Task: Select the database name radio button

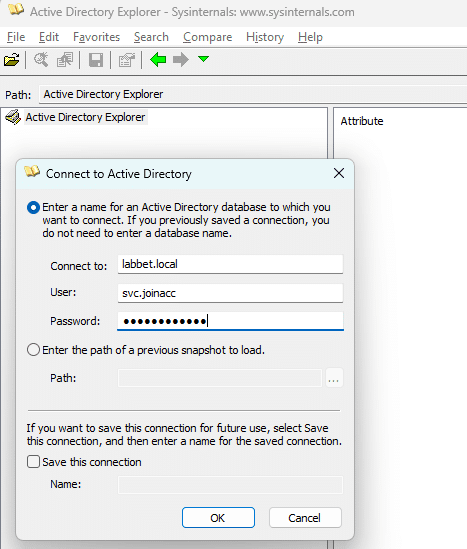Action: (33, 208)
